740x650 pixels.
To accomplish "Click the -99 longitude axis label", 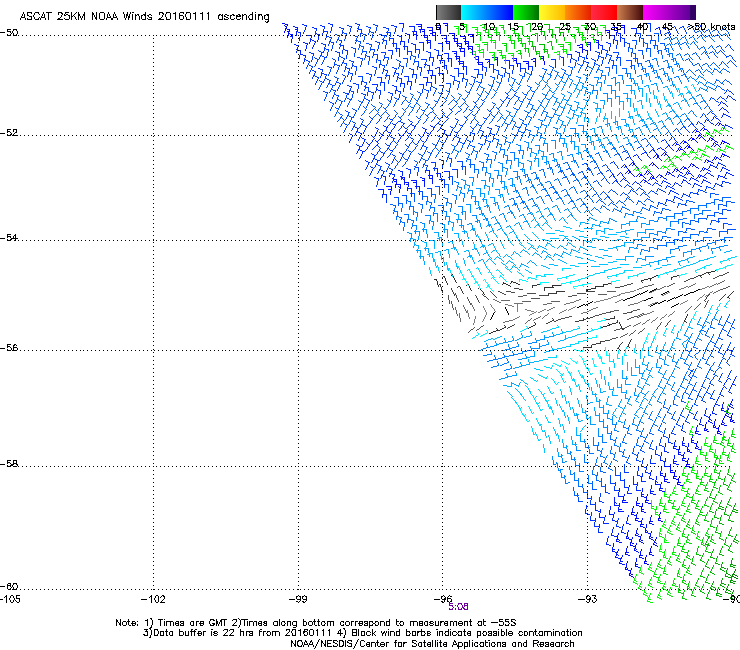I will pyautogui.click(x=298, y=599).
